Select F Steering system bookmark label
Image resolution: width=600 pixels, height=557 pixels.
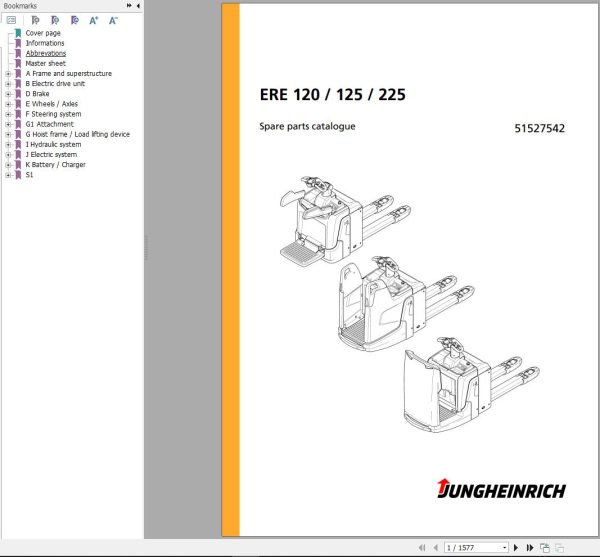point(53,114)
